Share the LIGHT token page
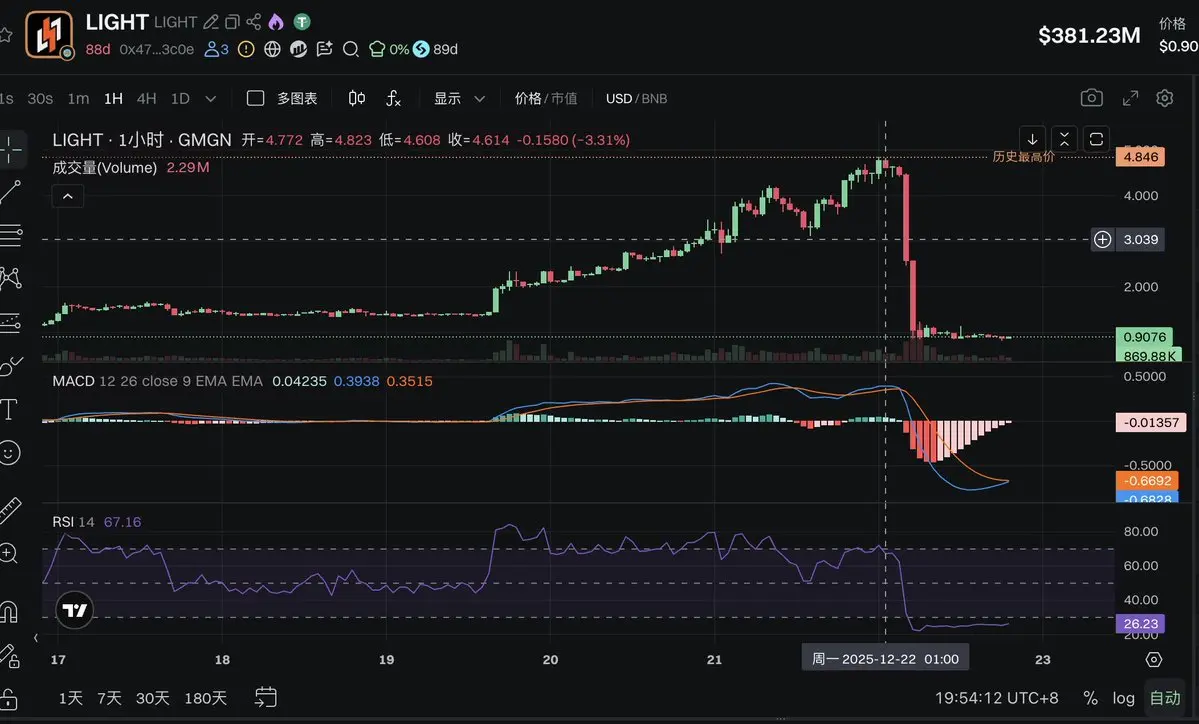 tap(254, 22)
